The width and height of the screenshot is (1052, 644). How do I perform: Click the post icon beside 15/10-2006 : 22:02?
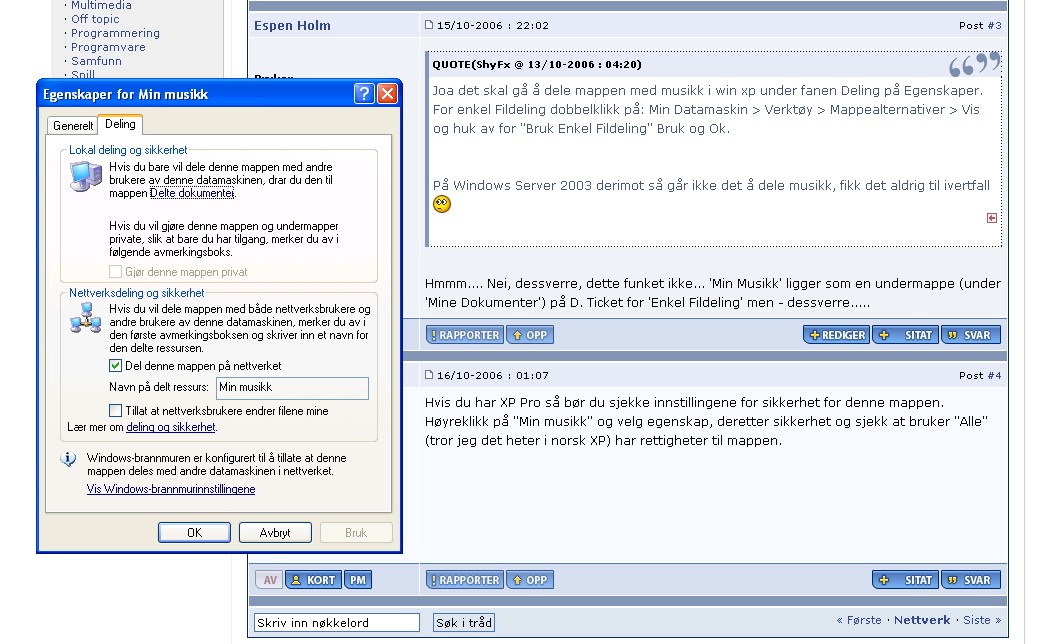(429, 25)
